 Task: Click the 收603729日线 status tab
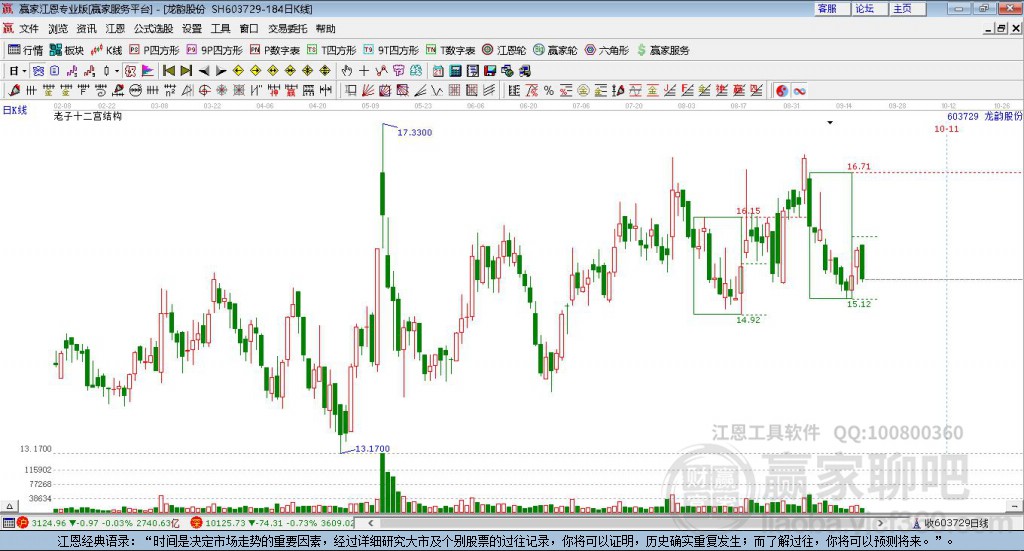[x=952, y=523]
